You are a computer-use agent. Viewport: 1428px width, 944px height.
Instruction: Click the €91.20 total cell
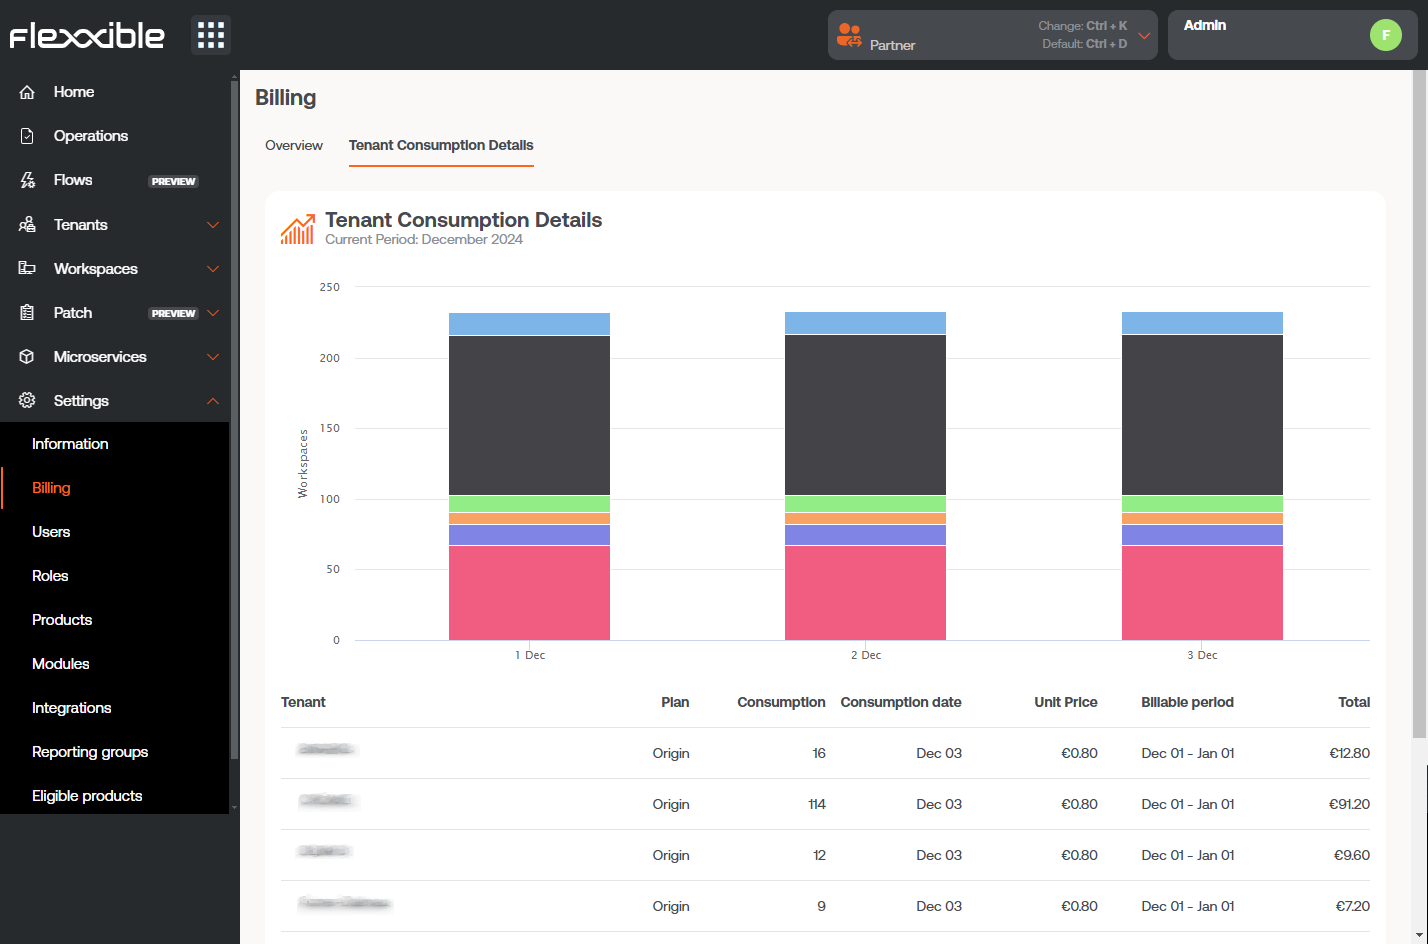click(1349, 804)
